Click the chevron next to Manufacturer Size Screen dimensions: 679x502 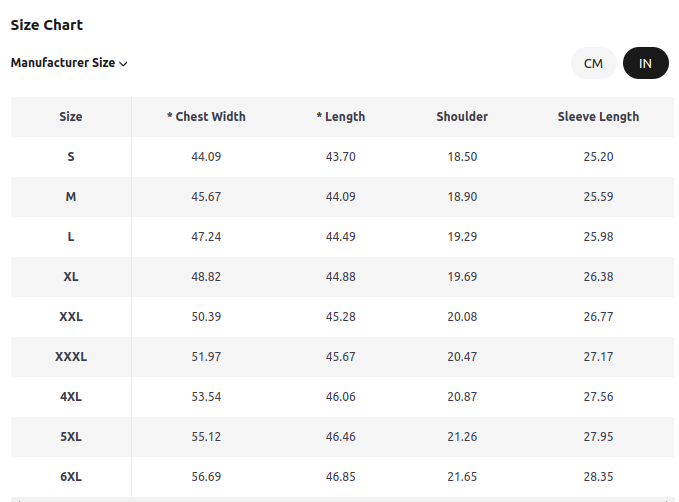click(x=123, y=64)
